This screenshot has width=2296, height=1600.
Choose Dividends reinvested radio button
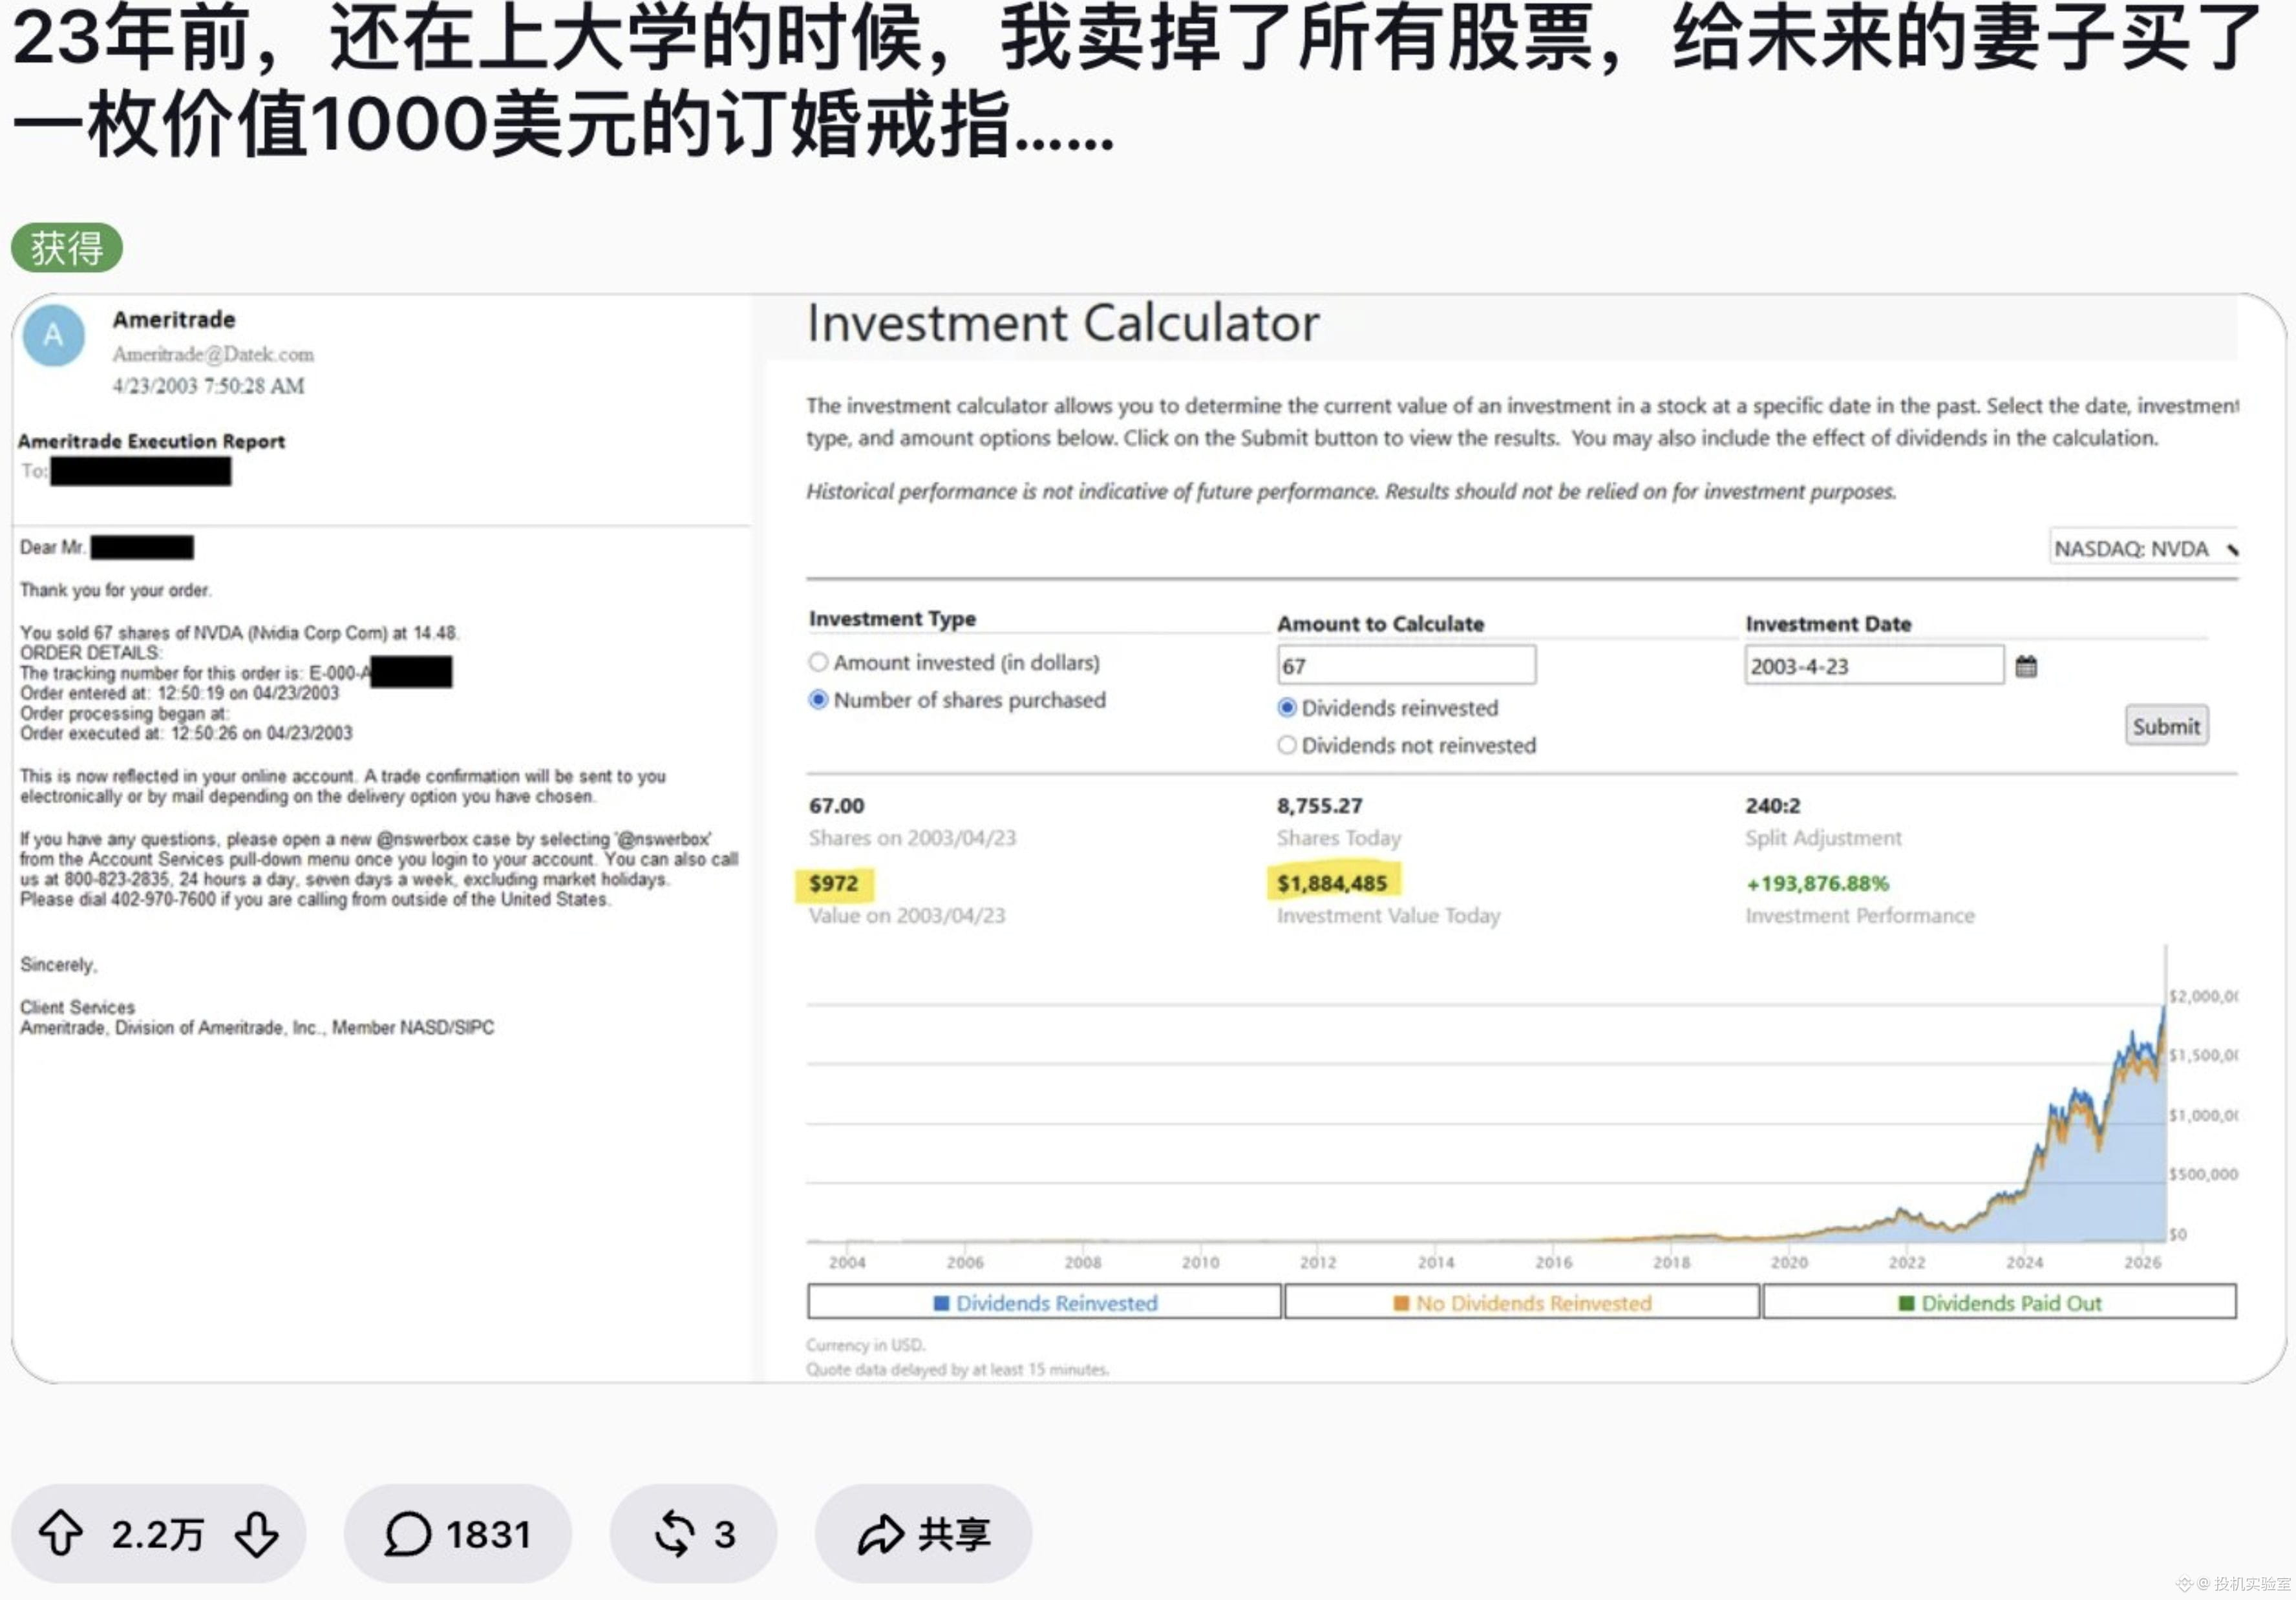point(1287,708)
